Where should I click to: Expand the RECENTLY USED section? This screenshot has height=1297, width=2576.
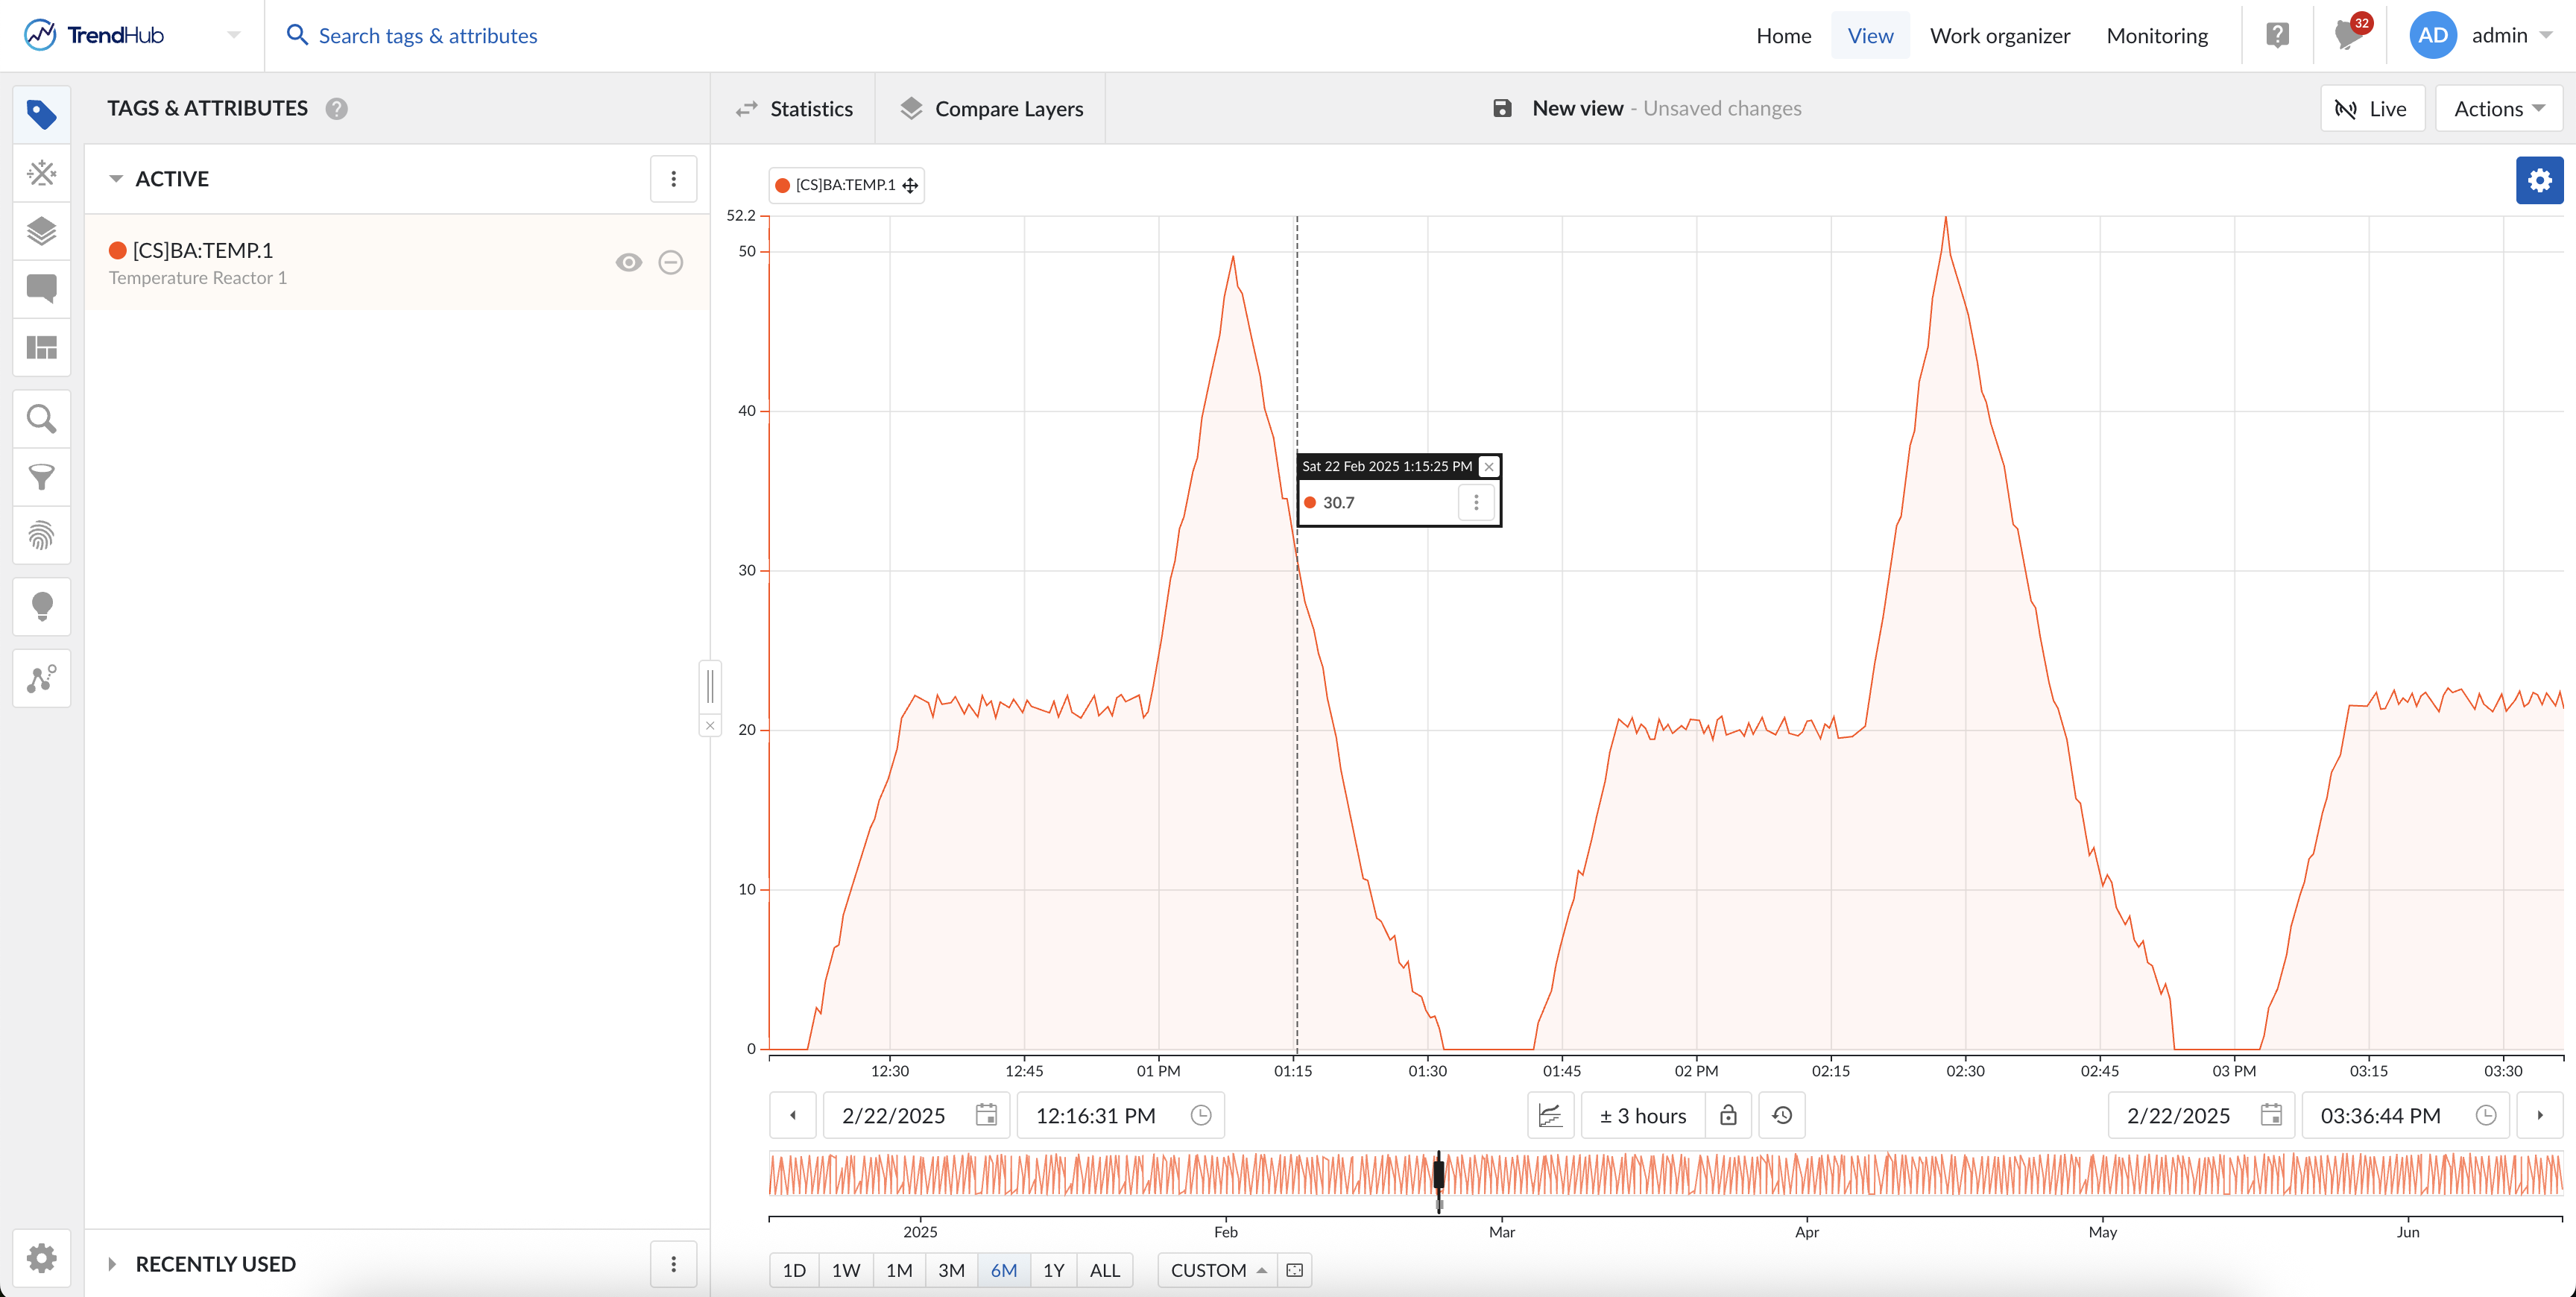click(x=113, y=1264)
